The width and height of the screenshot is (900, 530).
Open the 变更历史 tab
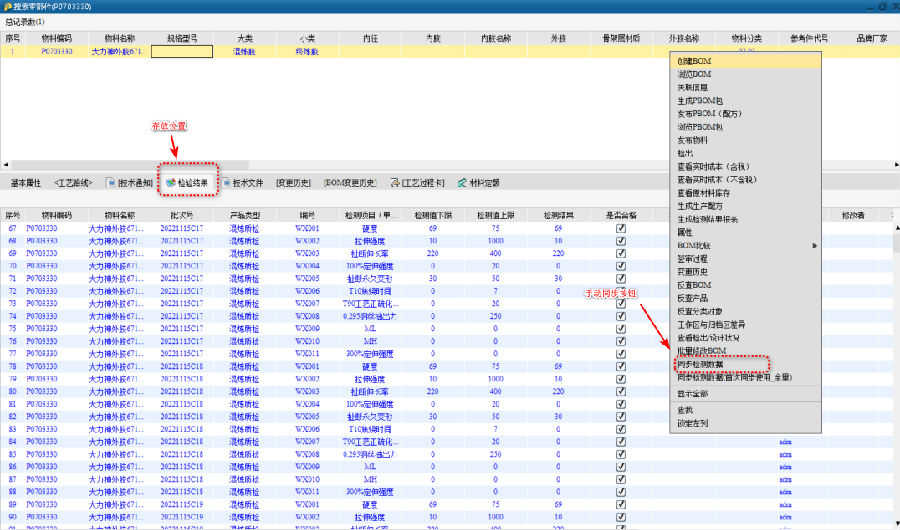click(x=294, y=183)
